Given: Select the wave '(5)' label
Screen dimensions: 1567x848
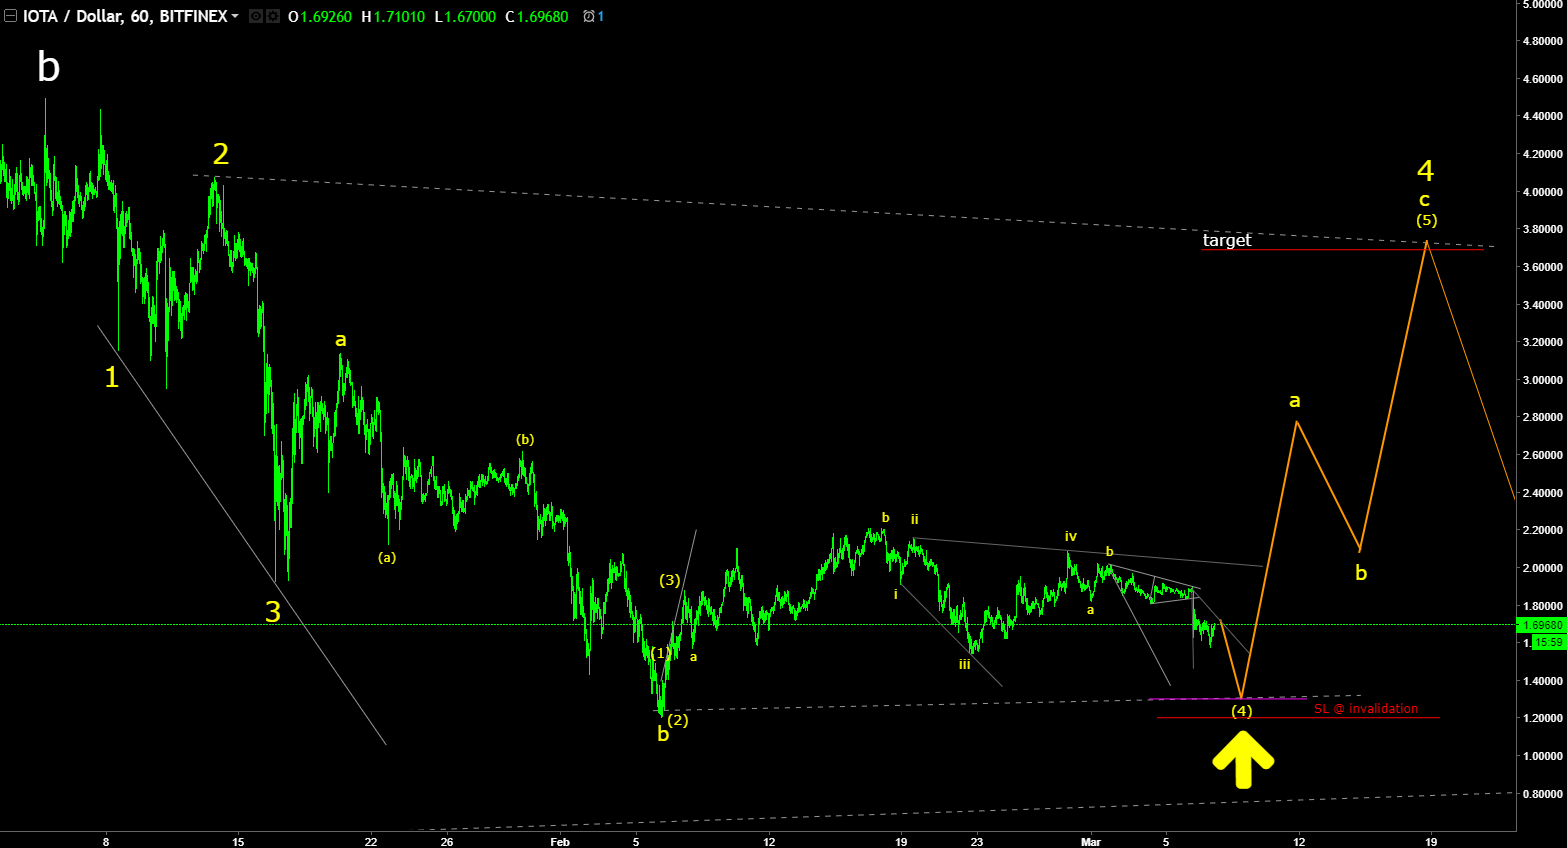Looking at the screenshot, I should click(x=1426, y=220).
